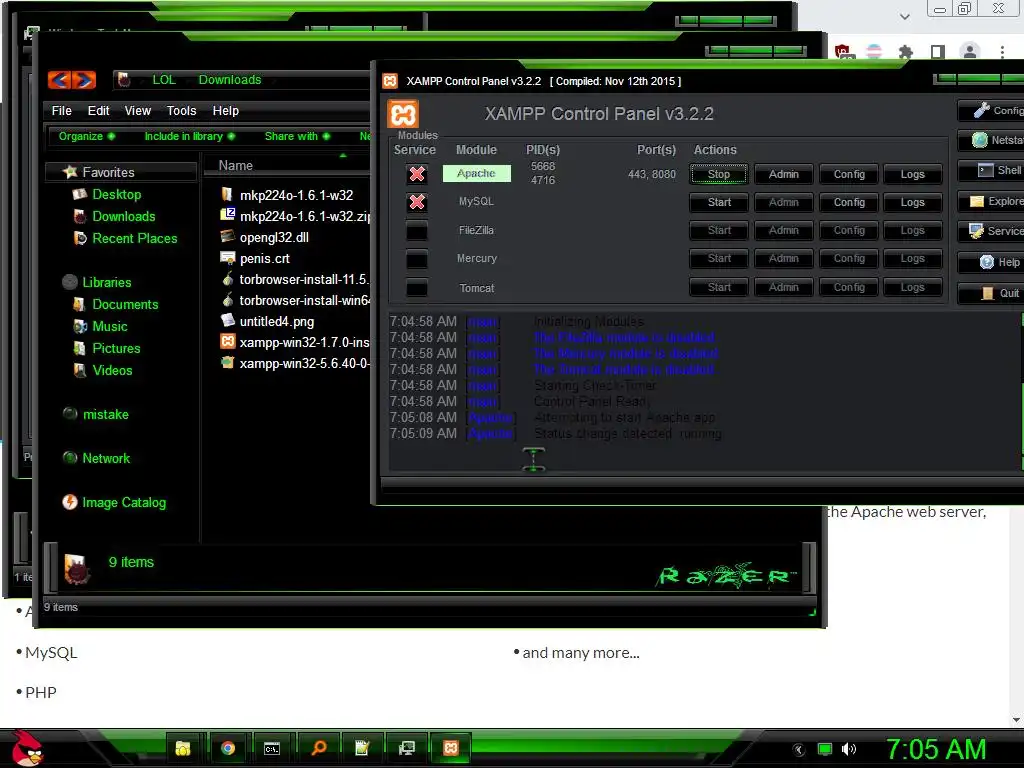Start the MySQL module
Viewport: 1024px width, 768px height.
719,202
